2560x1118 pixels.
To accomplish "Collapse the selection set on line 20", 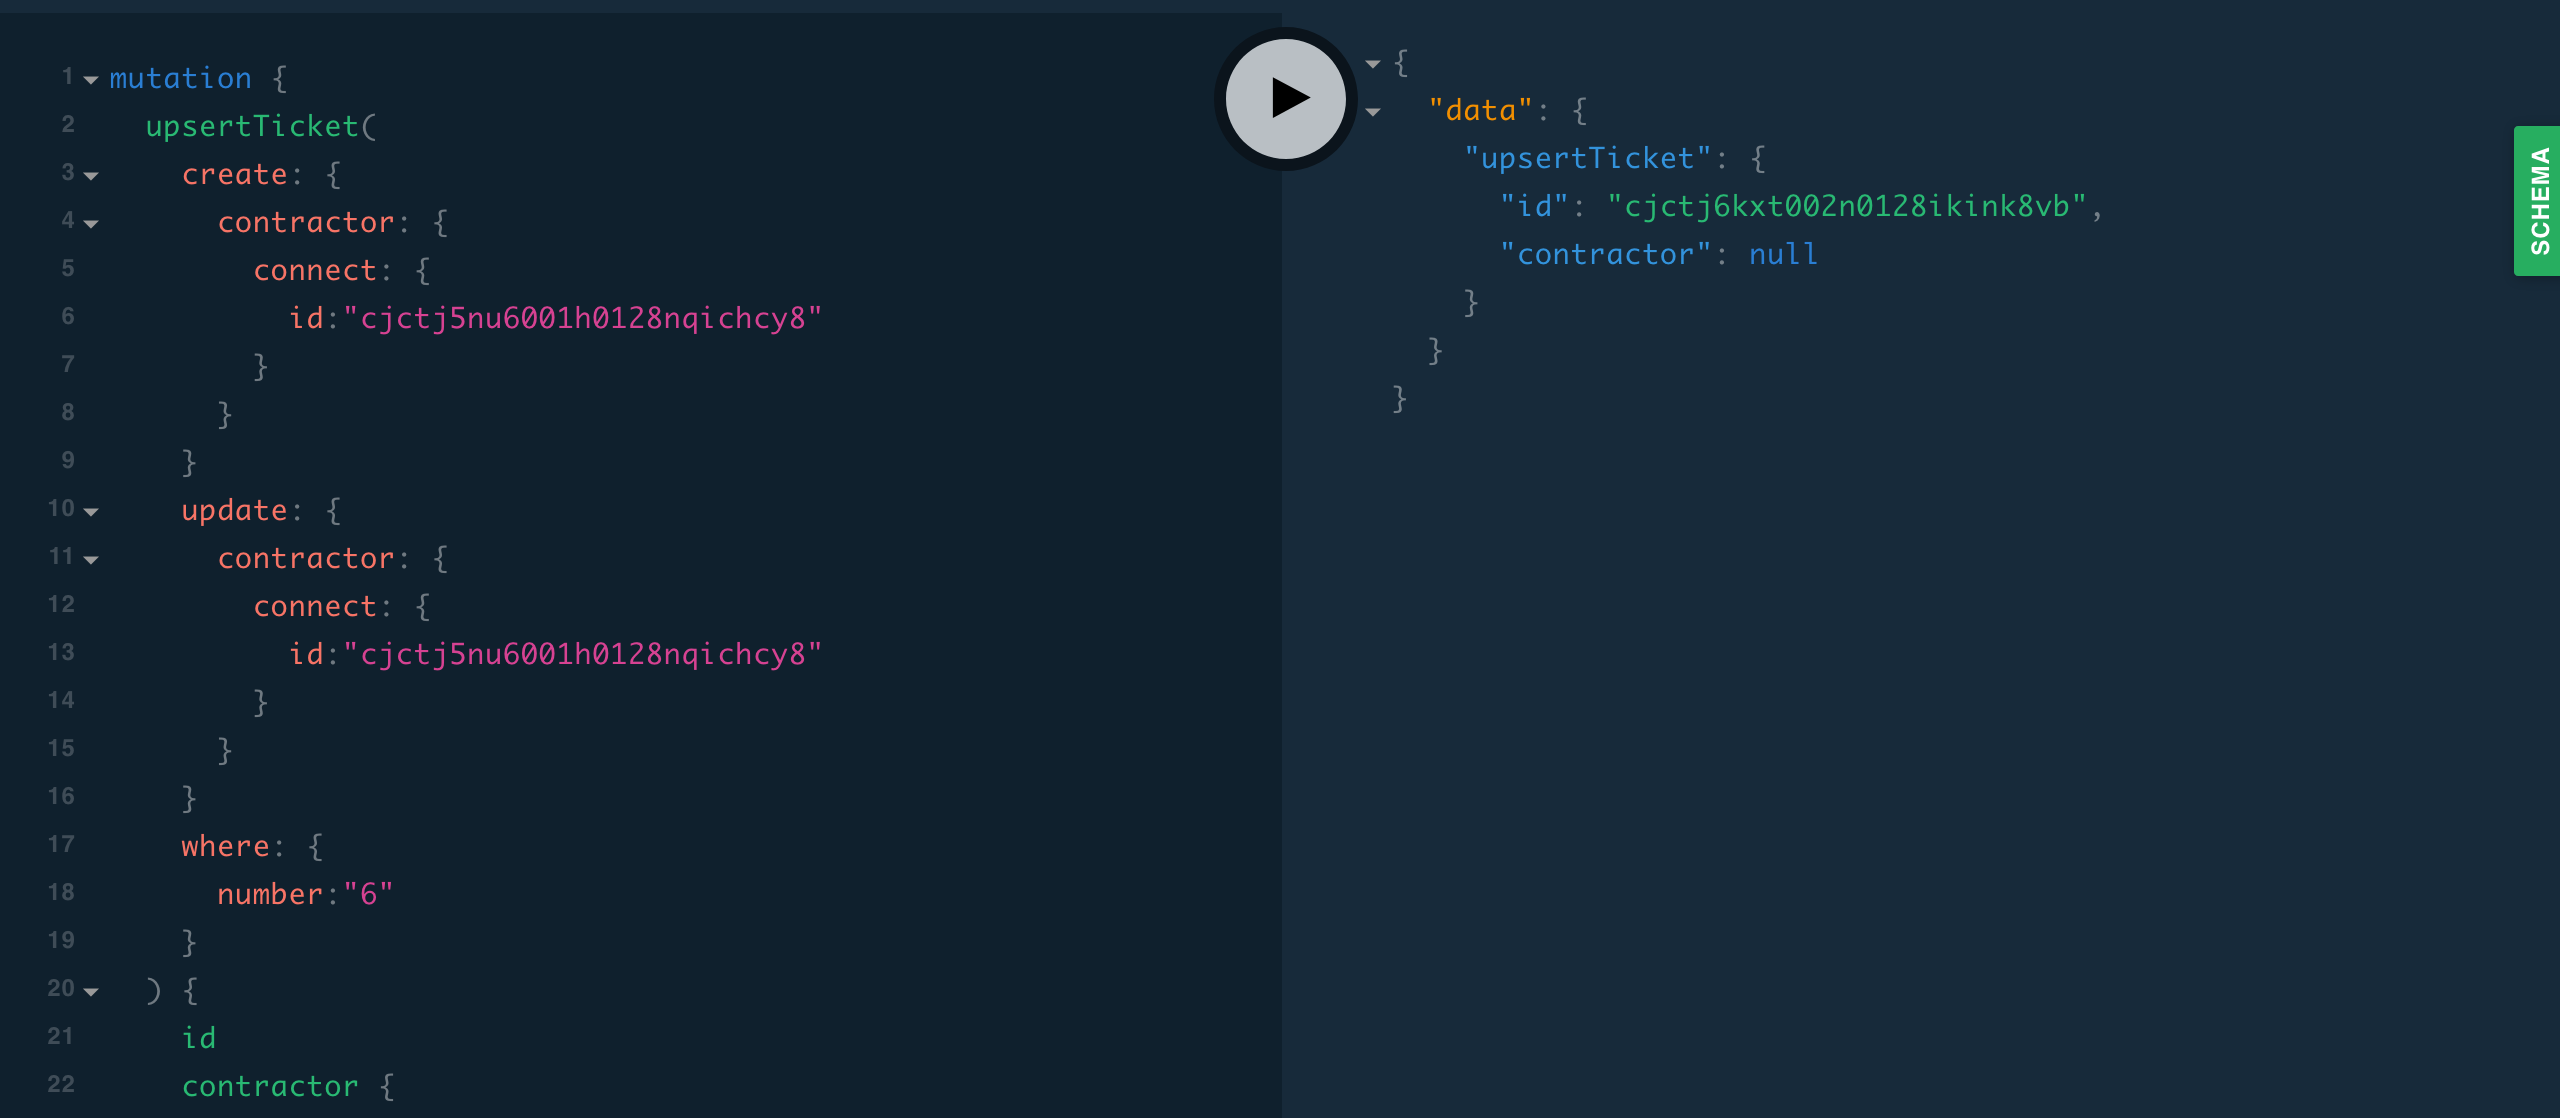I will point(91,991).
